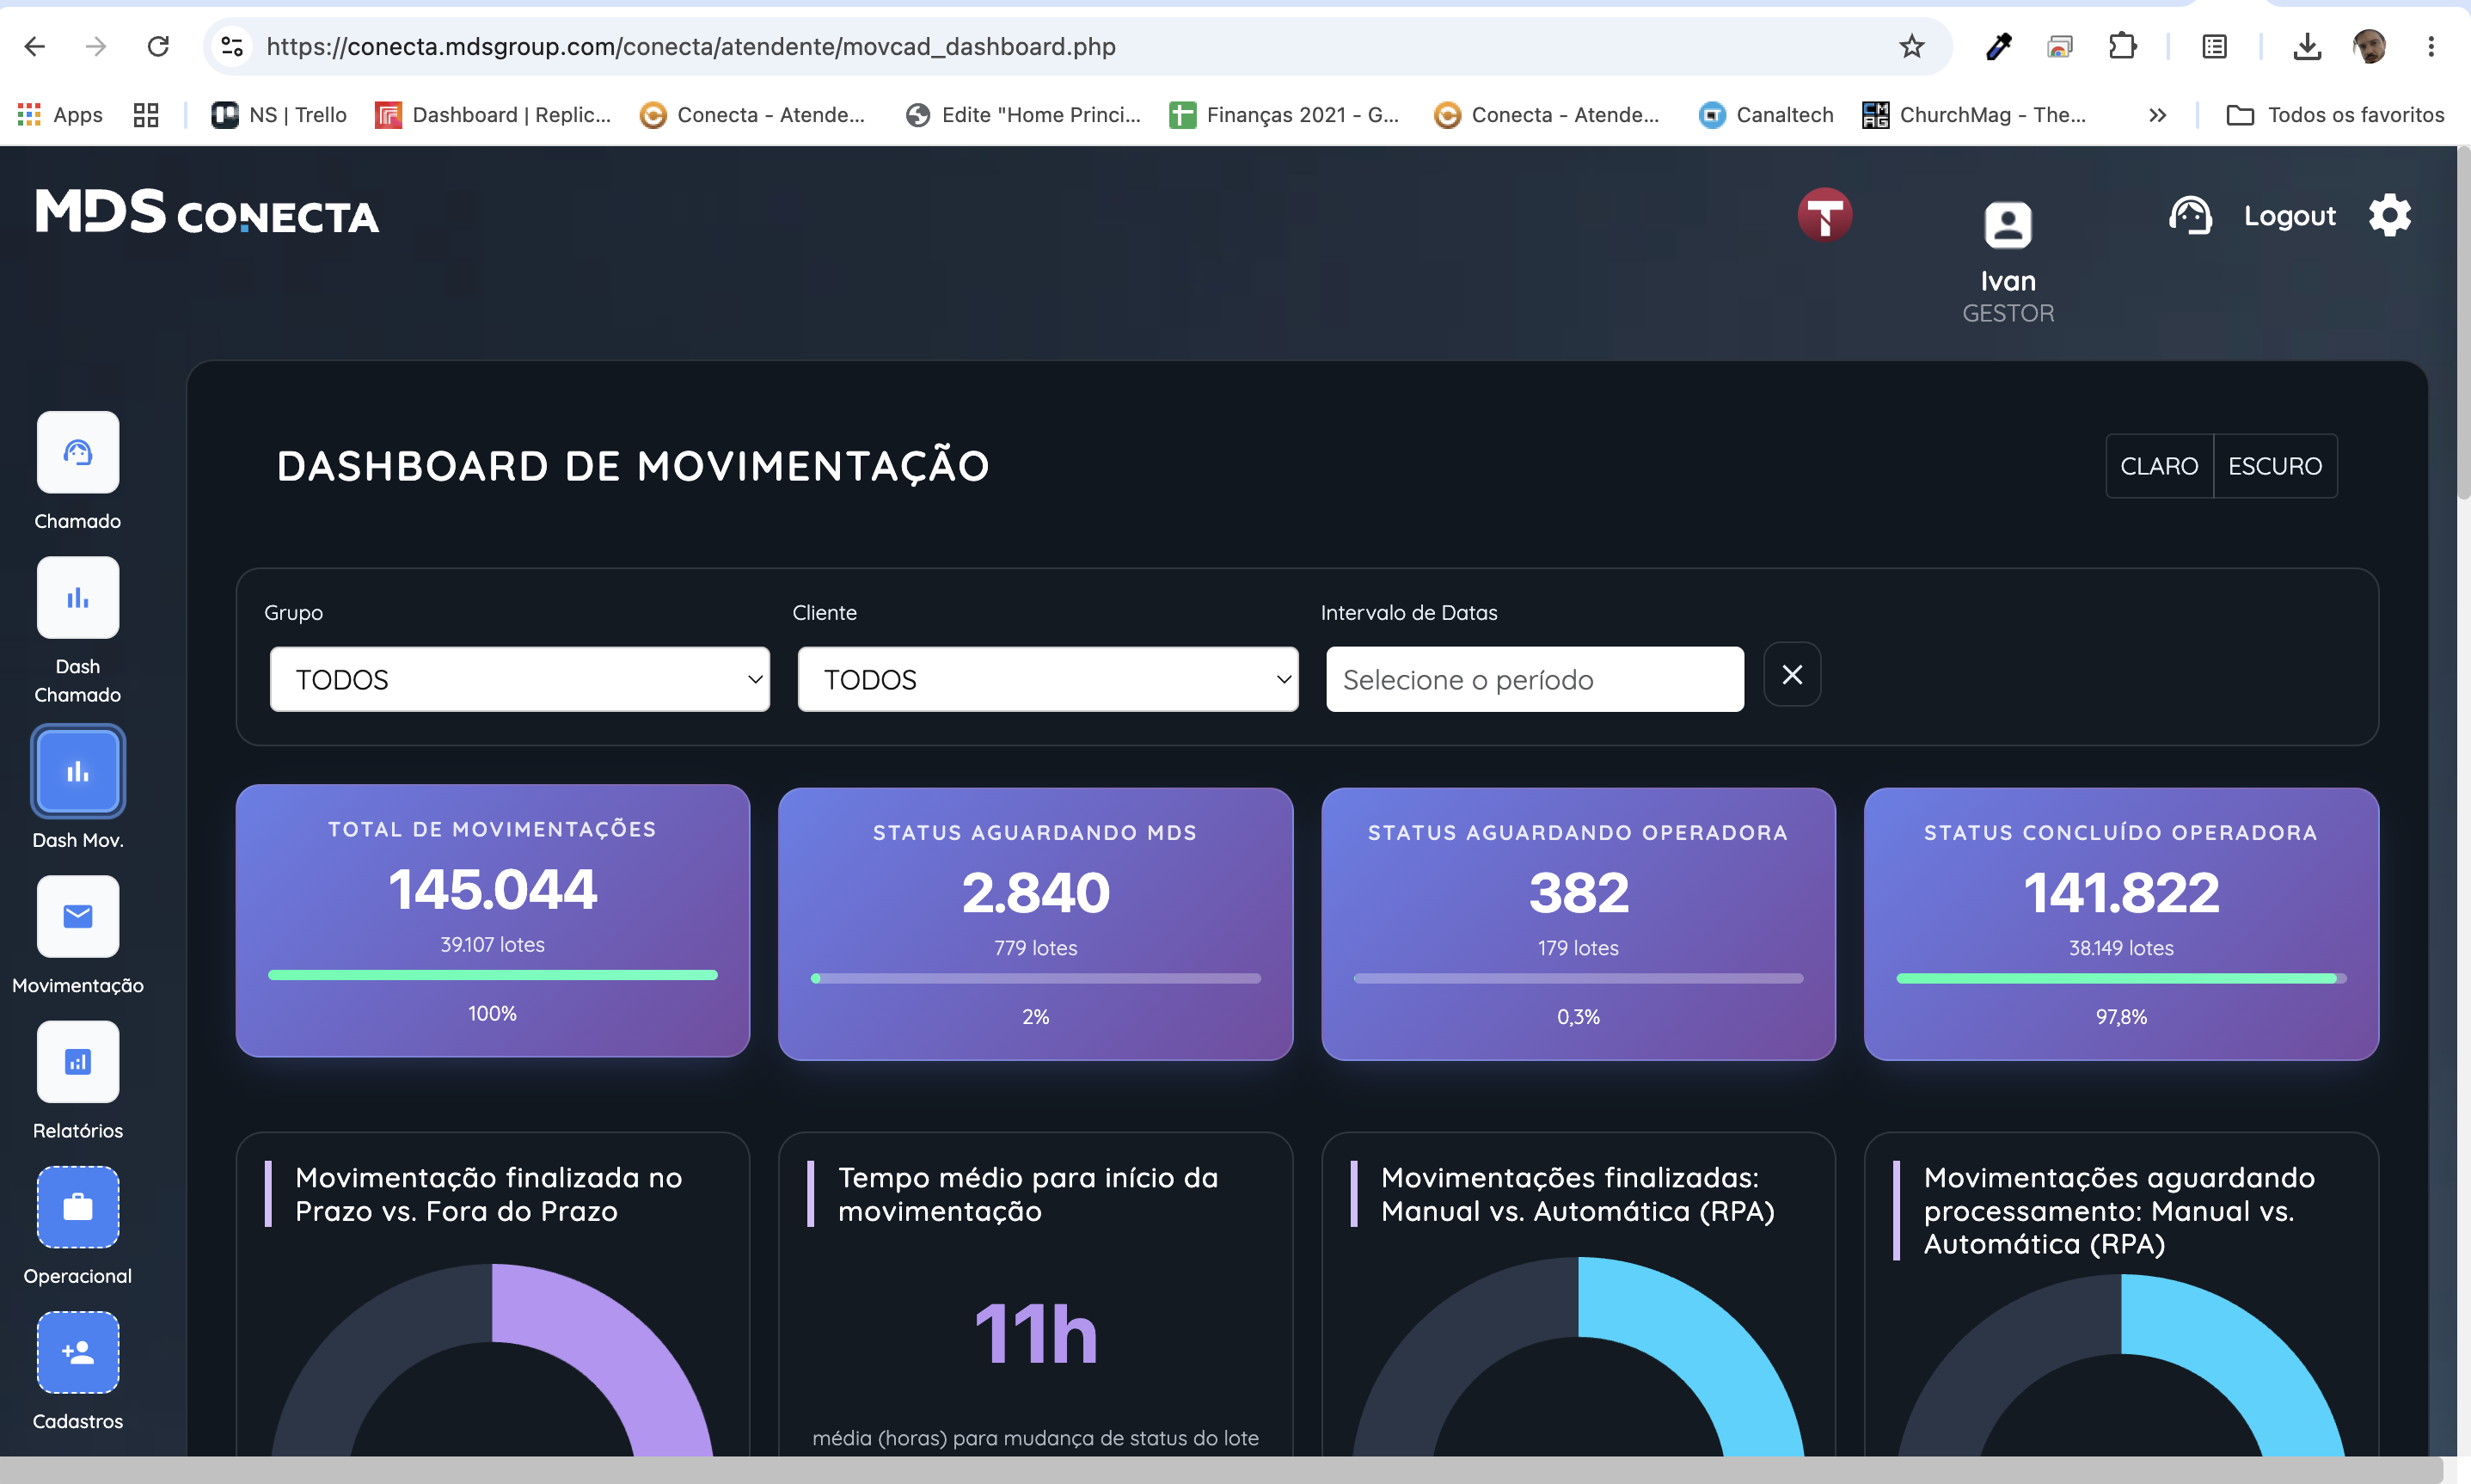This screenshot has width=2471, height=1484.
Task: Click the 11h average time value
Action: pos(1036,1333)
